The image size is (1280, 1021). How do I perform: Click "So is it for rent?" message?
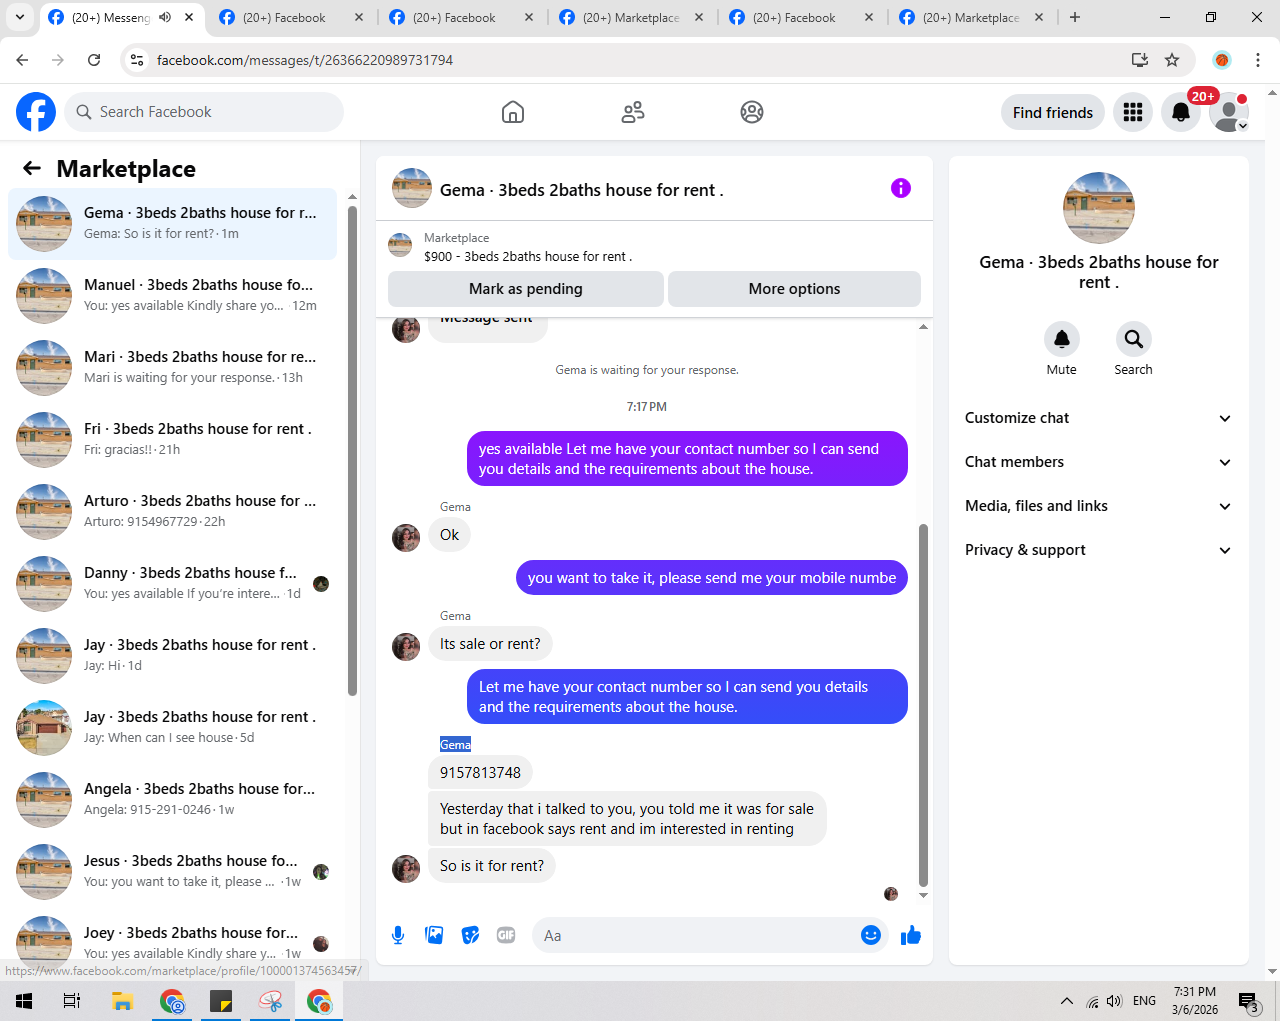492,866
